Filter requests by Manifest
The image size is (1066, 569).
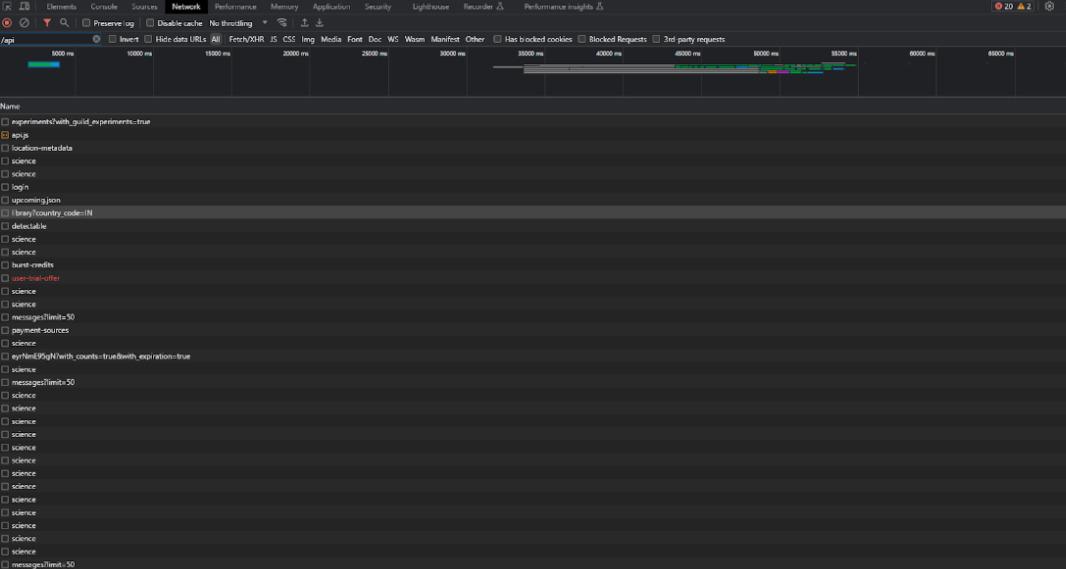pyautogui.click(x=445, y=39)
